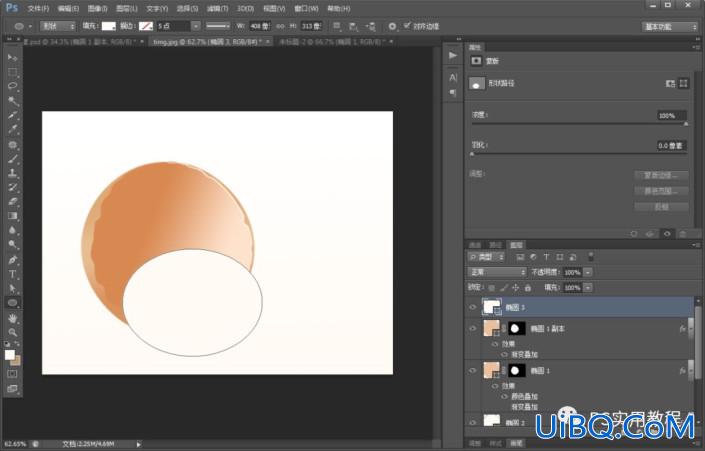Click play button on collapsed panel strip
Image resolution: width=705 pixels, height=451 pixels.
pyautogui.click(x=453, y=55)
